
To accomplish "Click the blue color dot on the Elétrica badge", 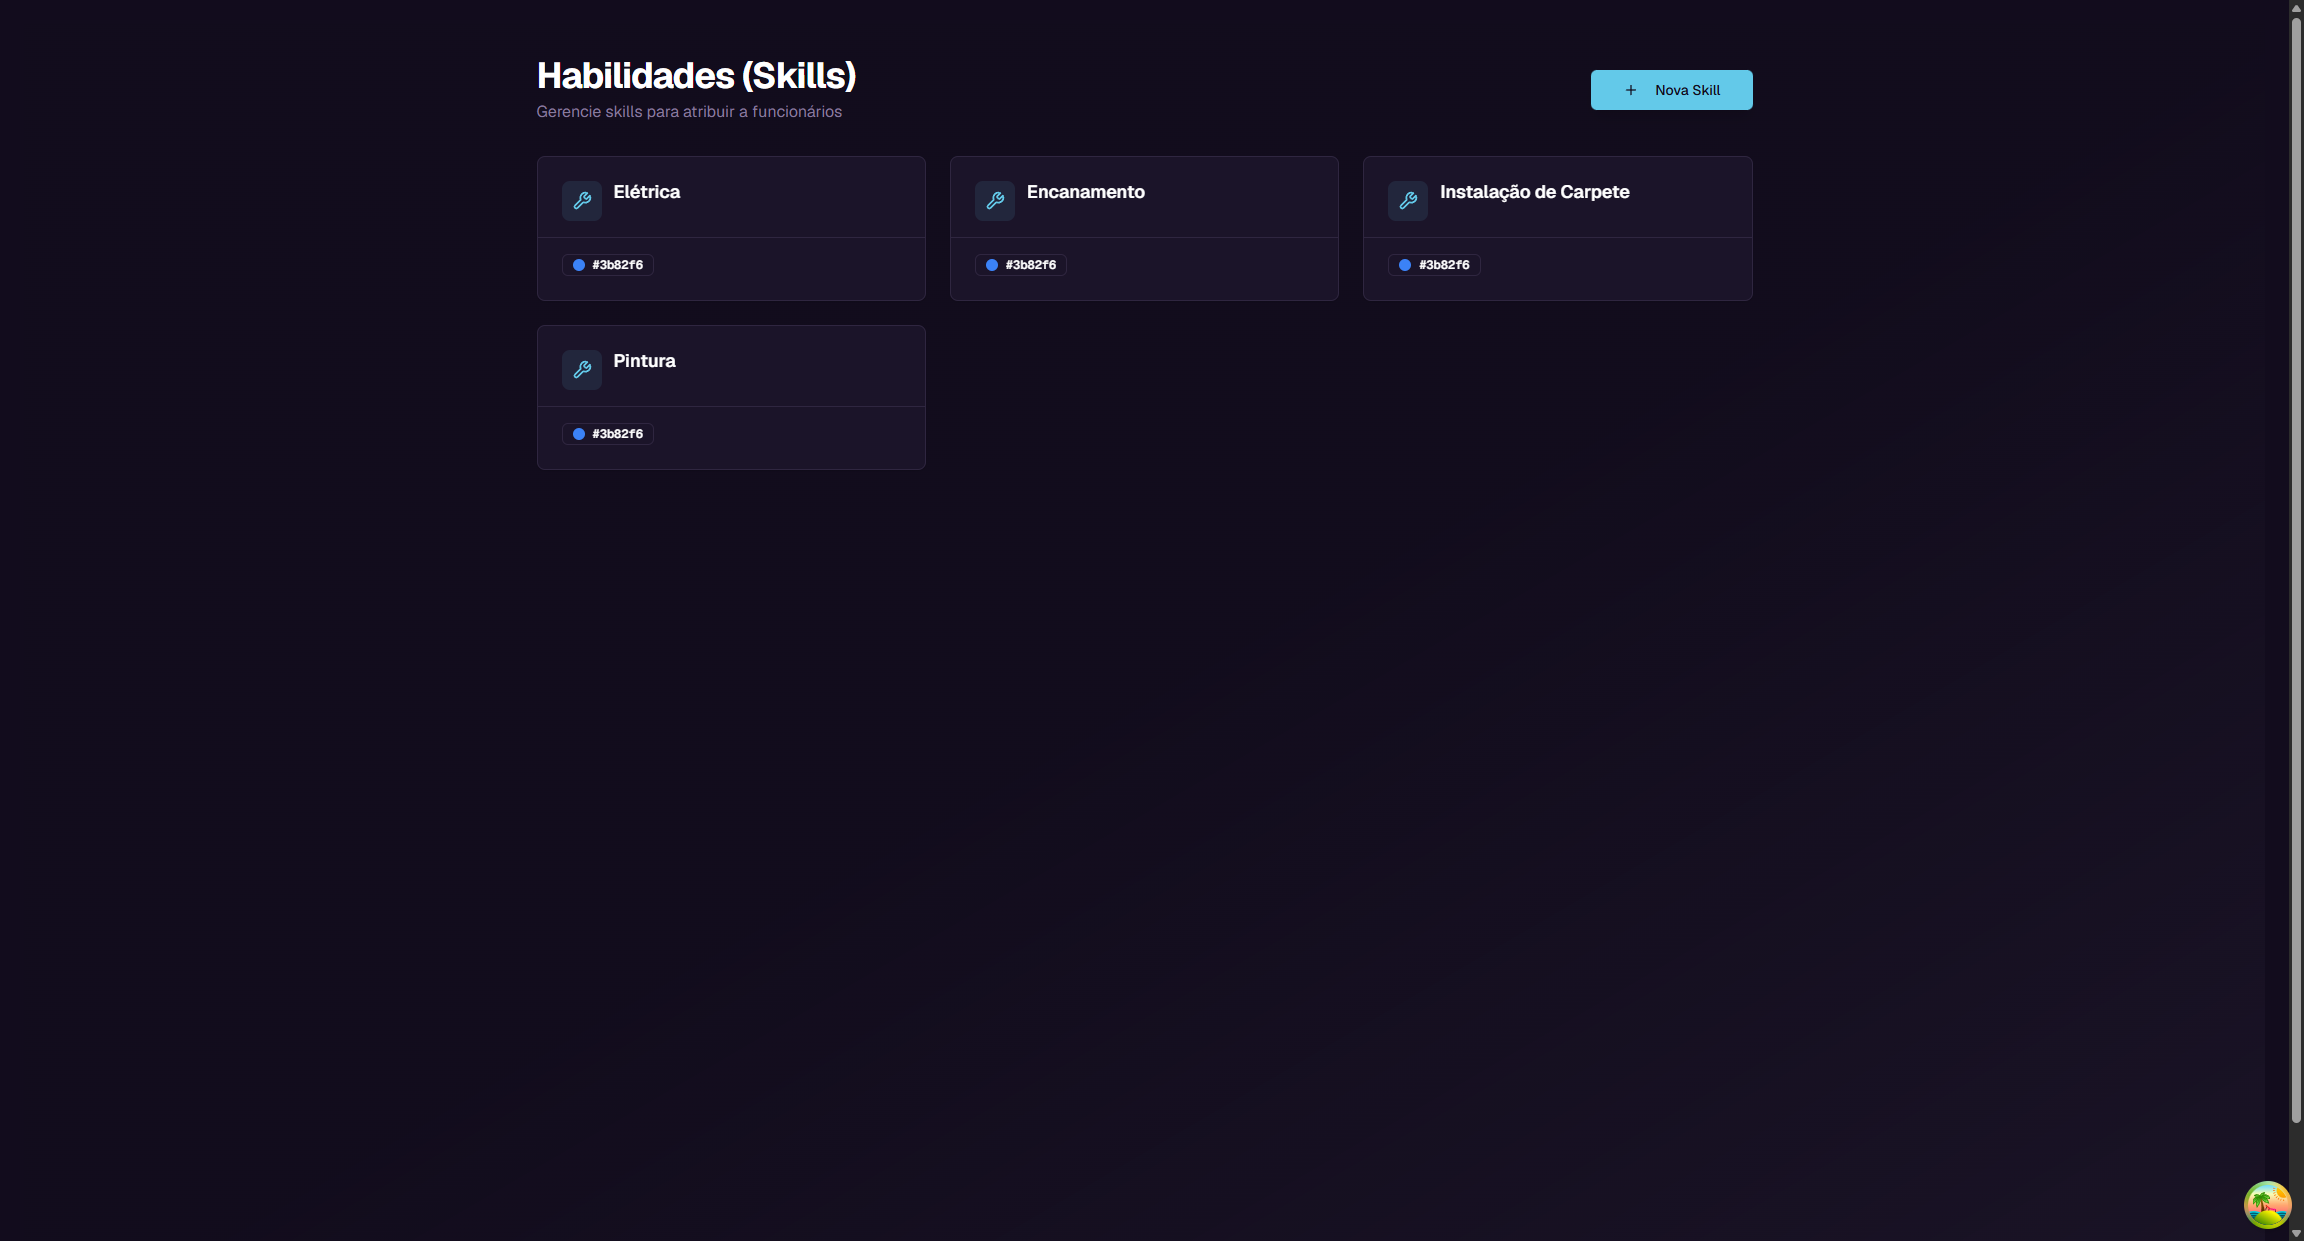I will coord(578,265).
